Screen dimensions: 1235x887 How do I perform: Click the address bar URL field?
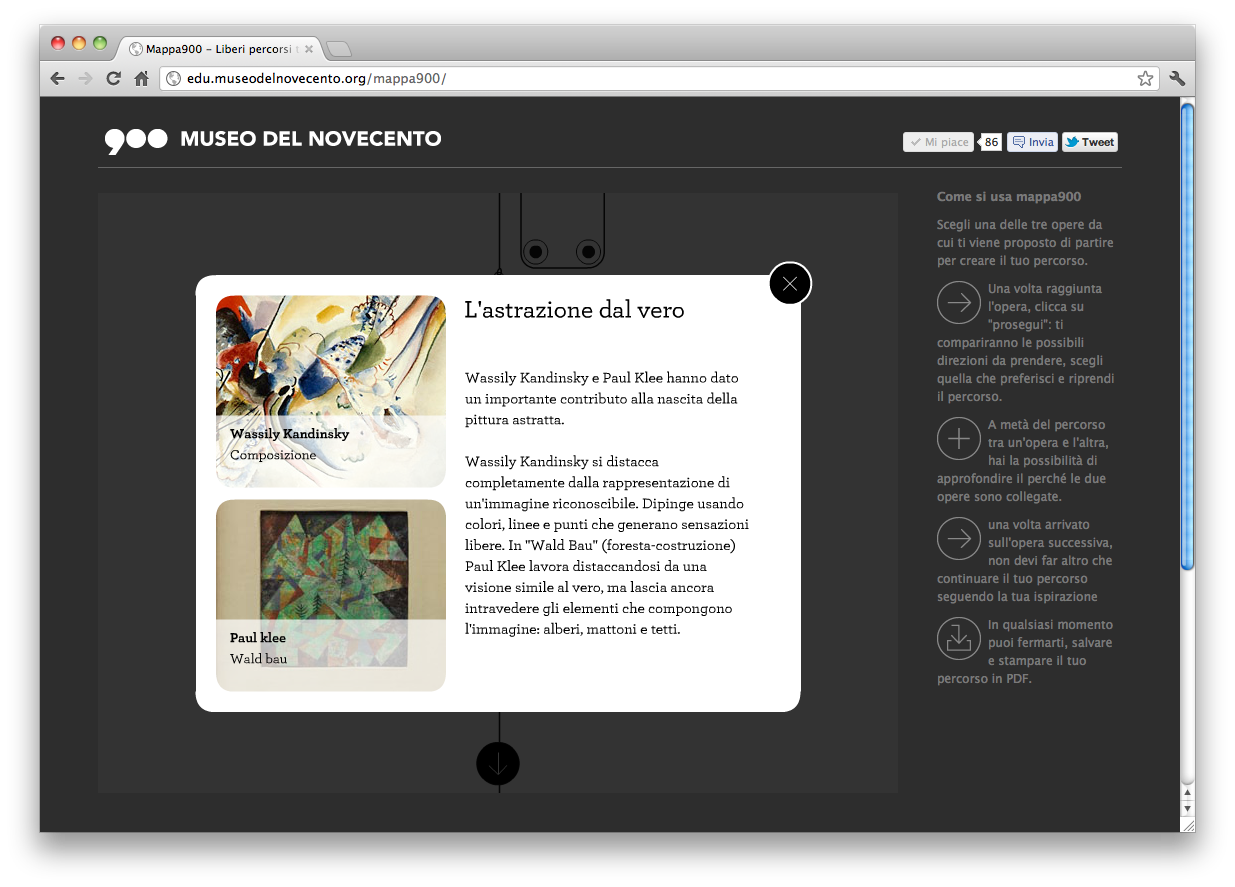click(659, 79)
